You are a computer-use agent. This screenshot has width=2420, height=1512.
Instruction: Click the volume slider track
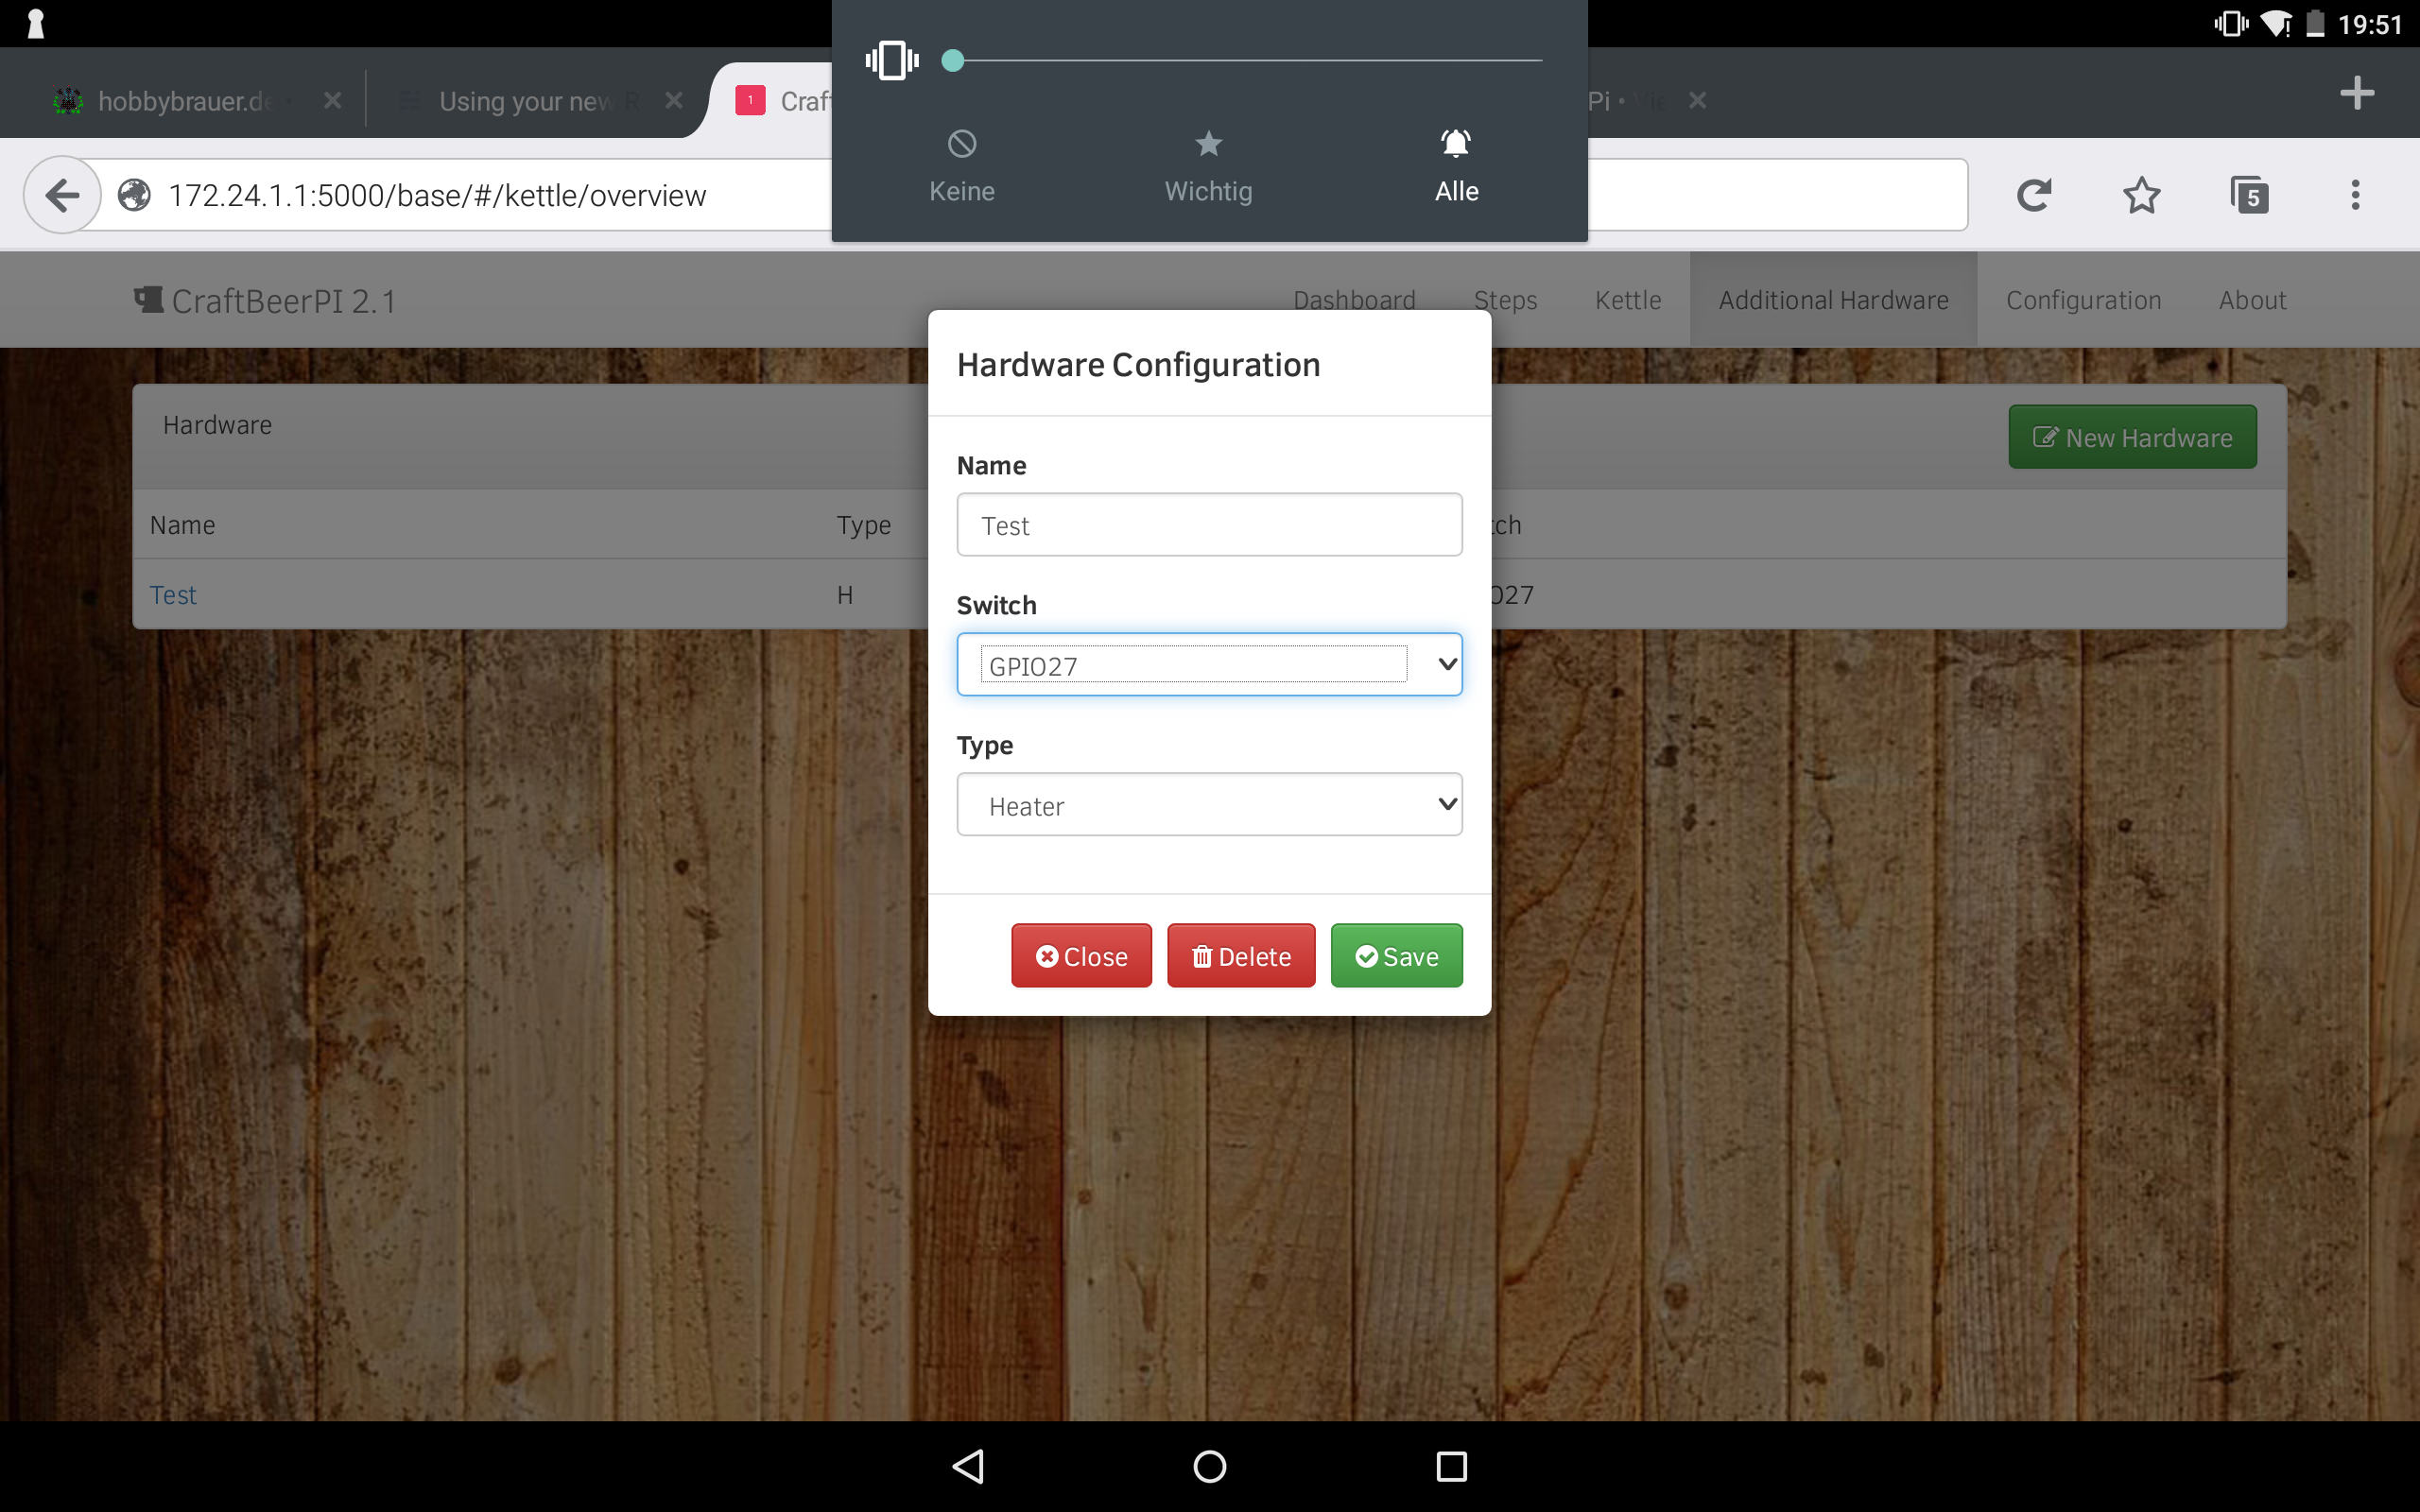[x=1250, y=60]
